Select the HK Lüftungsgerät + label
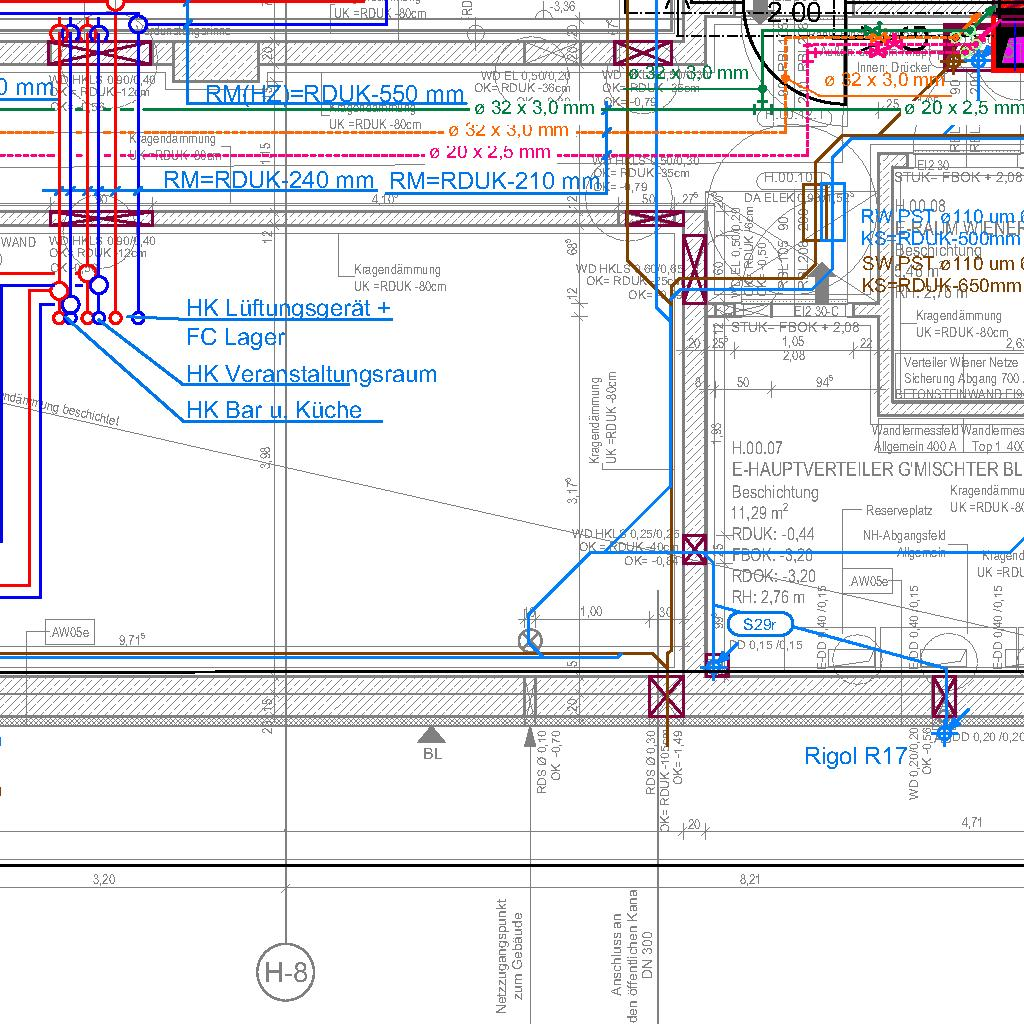Viewport: 1024px width, 1024px height. [288, 308]
